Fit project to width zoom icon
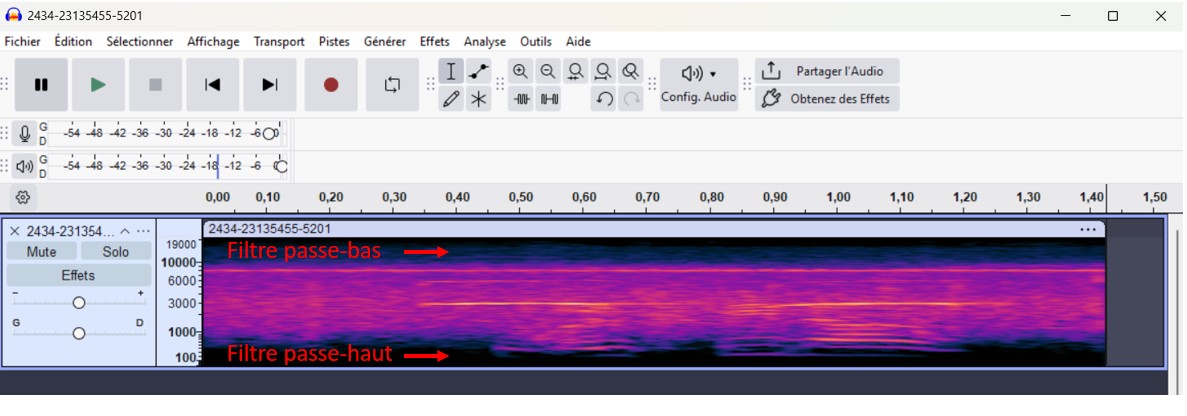Screen dimensions: 1187x416 pos(603,72)
